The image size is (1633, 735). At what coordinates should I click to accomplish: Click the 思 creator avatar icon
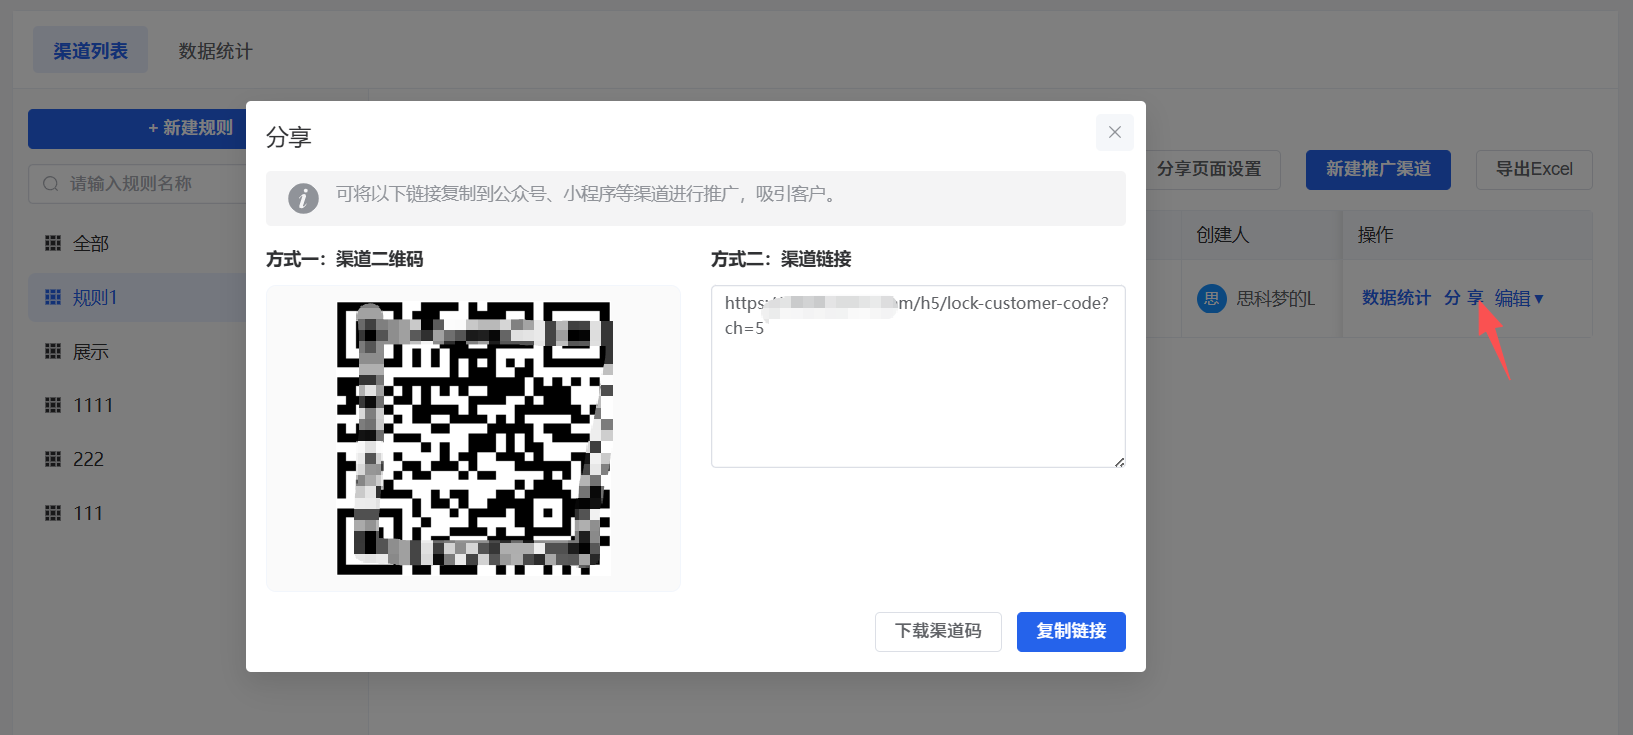pyautogui.click(x=1212, y=298)
